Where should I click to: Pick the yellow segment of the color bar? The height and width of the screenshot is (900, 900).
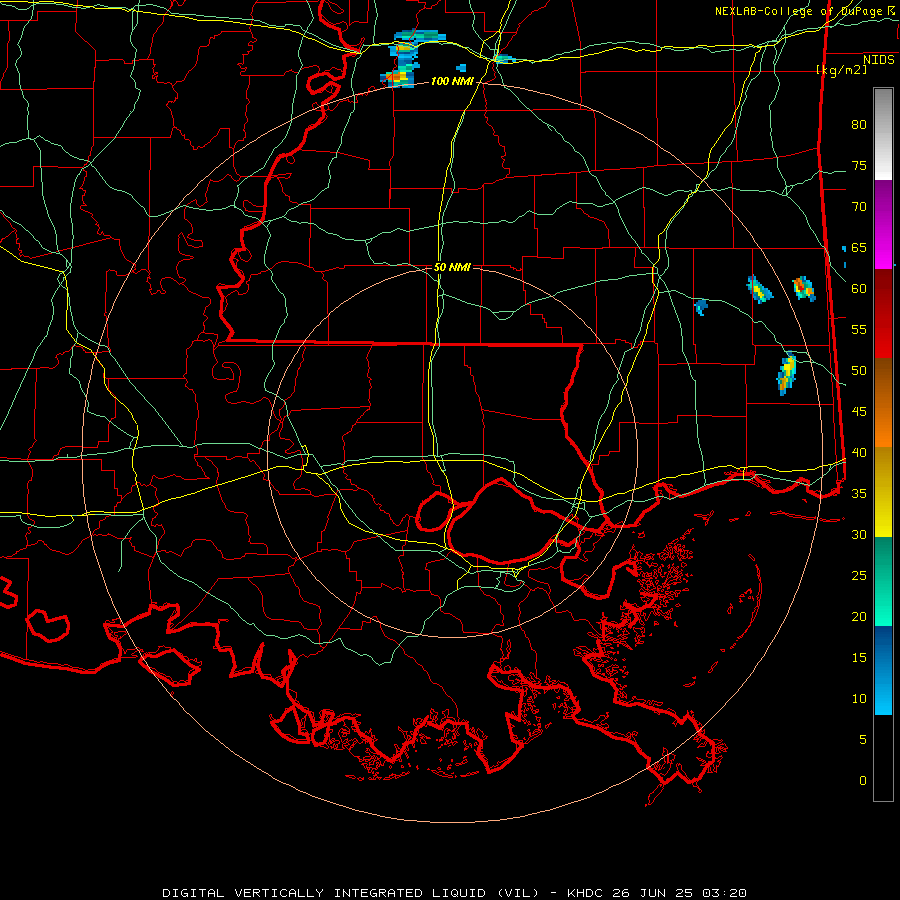(883, 492)
